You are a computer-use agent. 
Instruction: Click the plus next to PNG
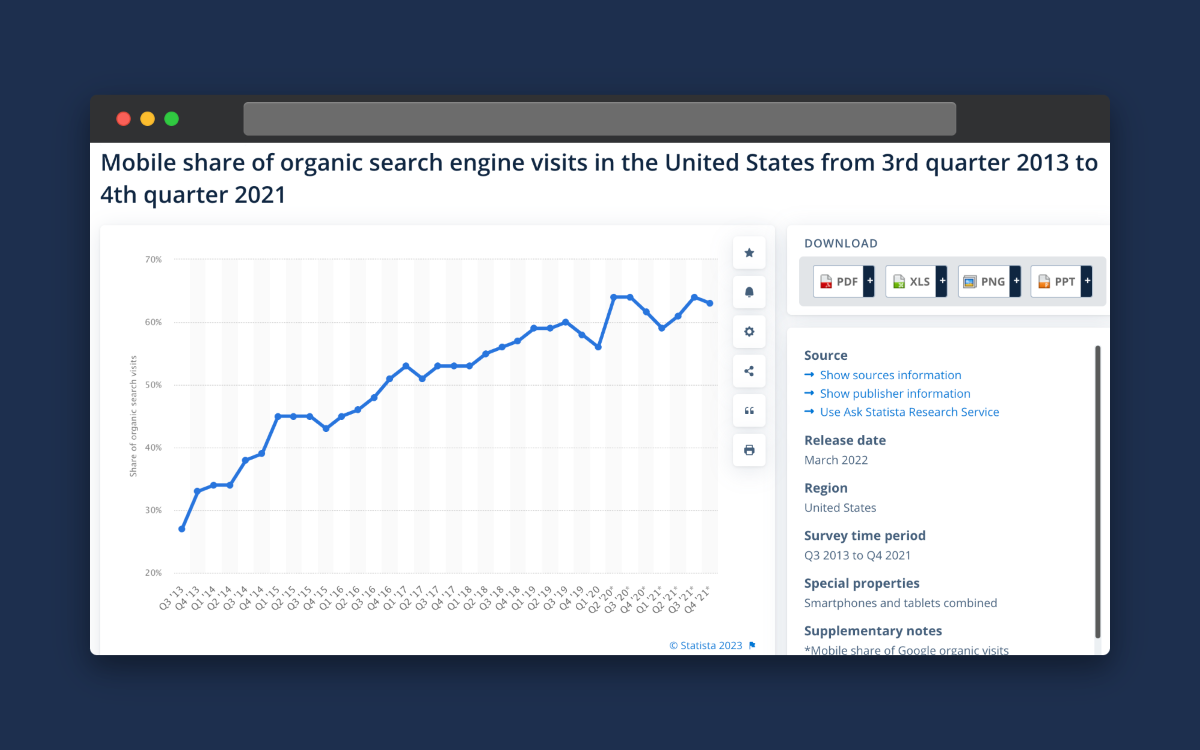point(1015,282)
